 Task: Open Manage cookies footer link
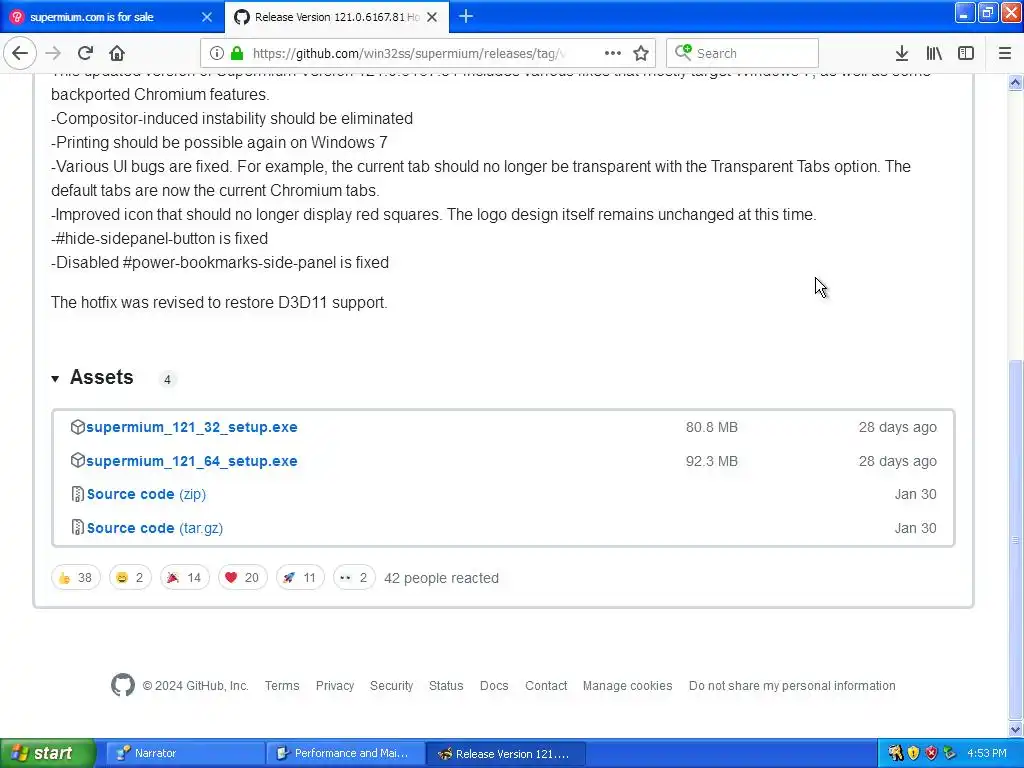(x=628, y=686)
